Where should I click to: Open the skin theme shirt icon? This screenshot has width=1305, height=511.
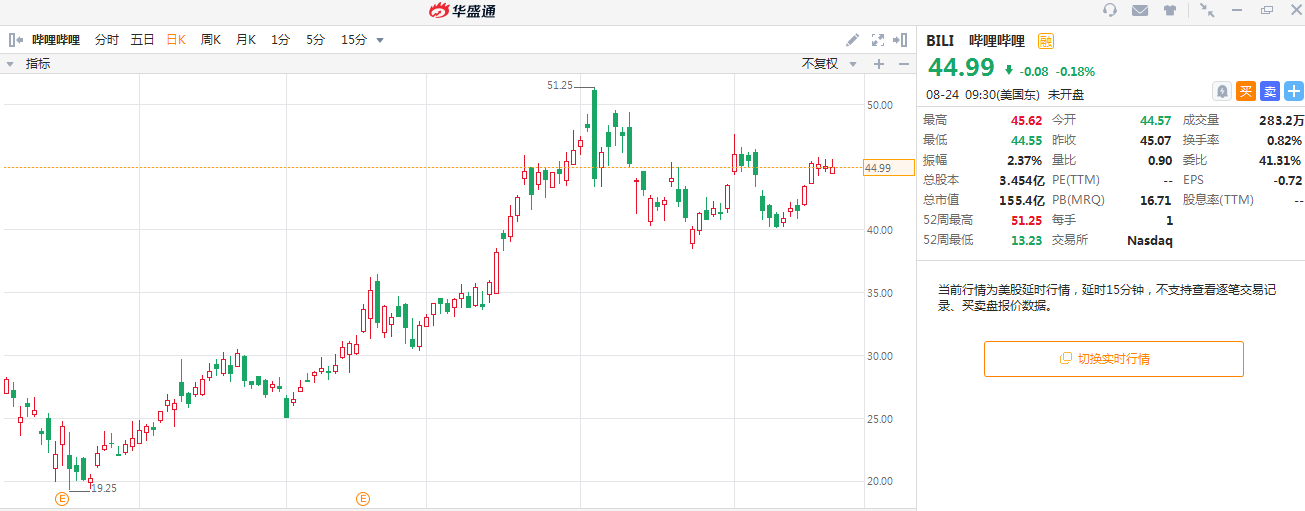1169,11
